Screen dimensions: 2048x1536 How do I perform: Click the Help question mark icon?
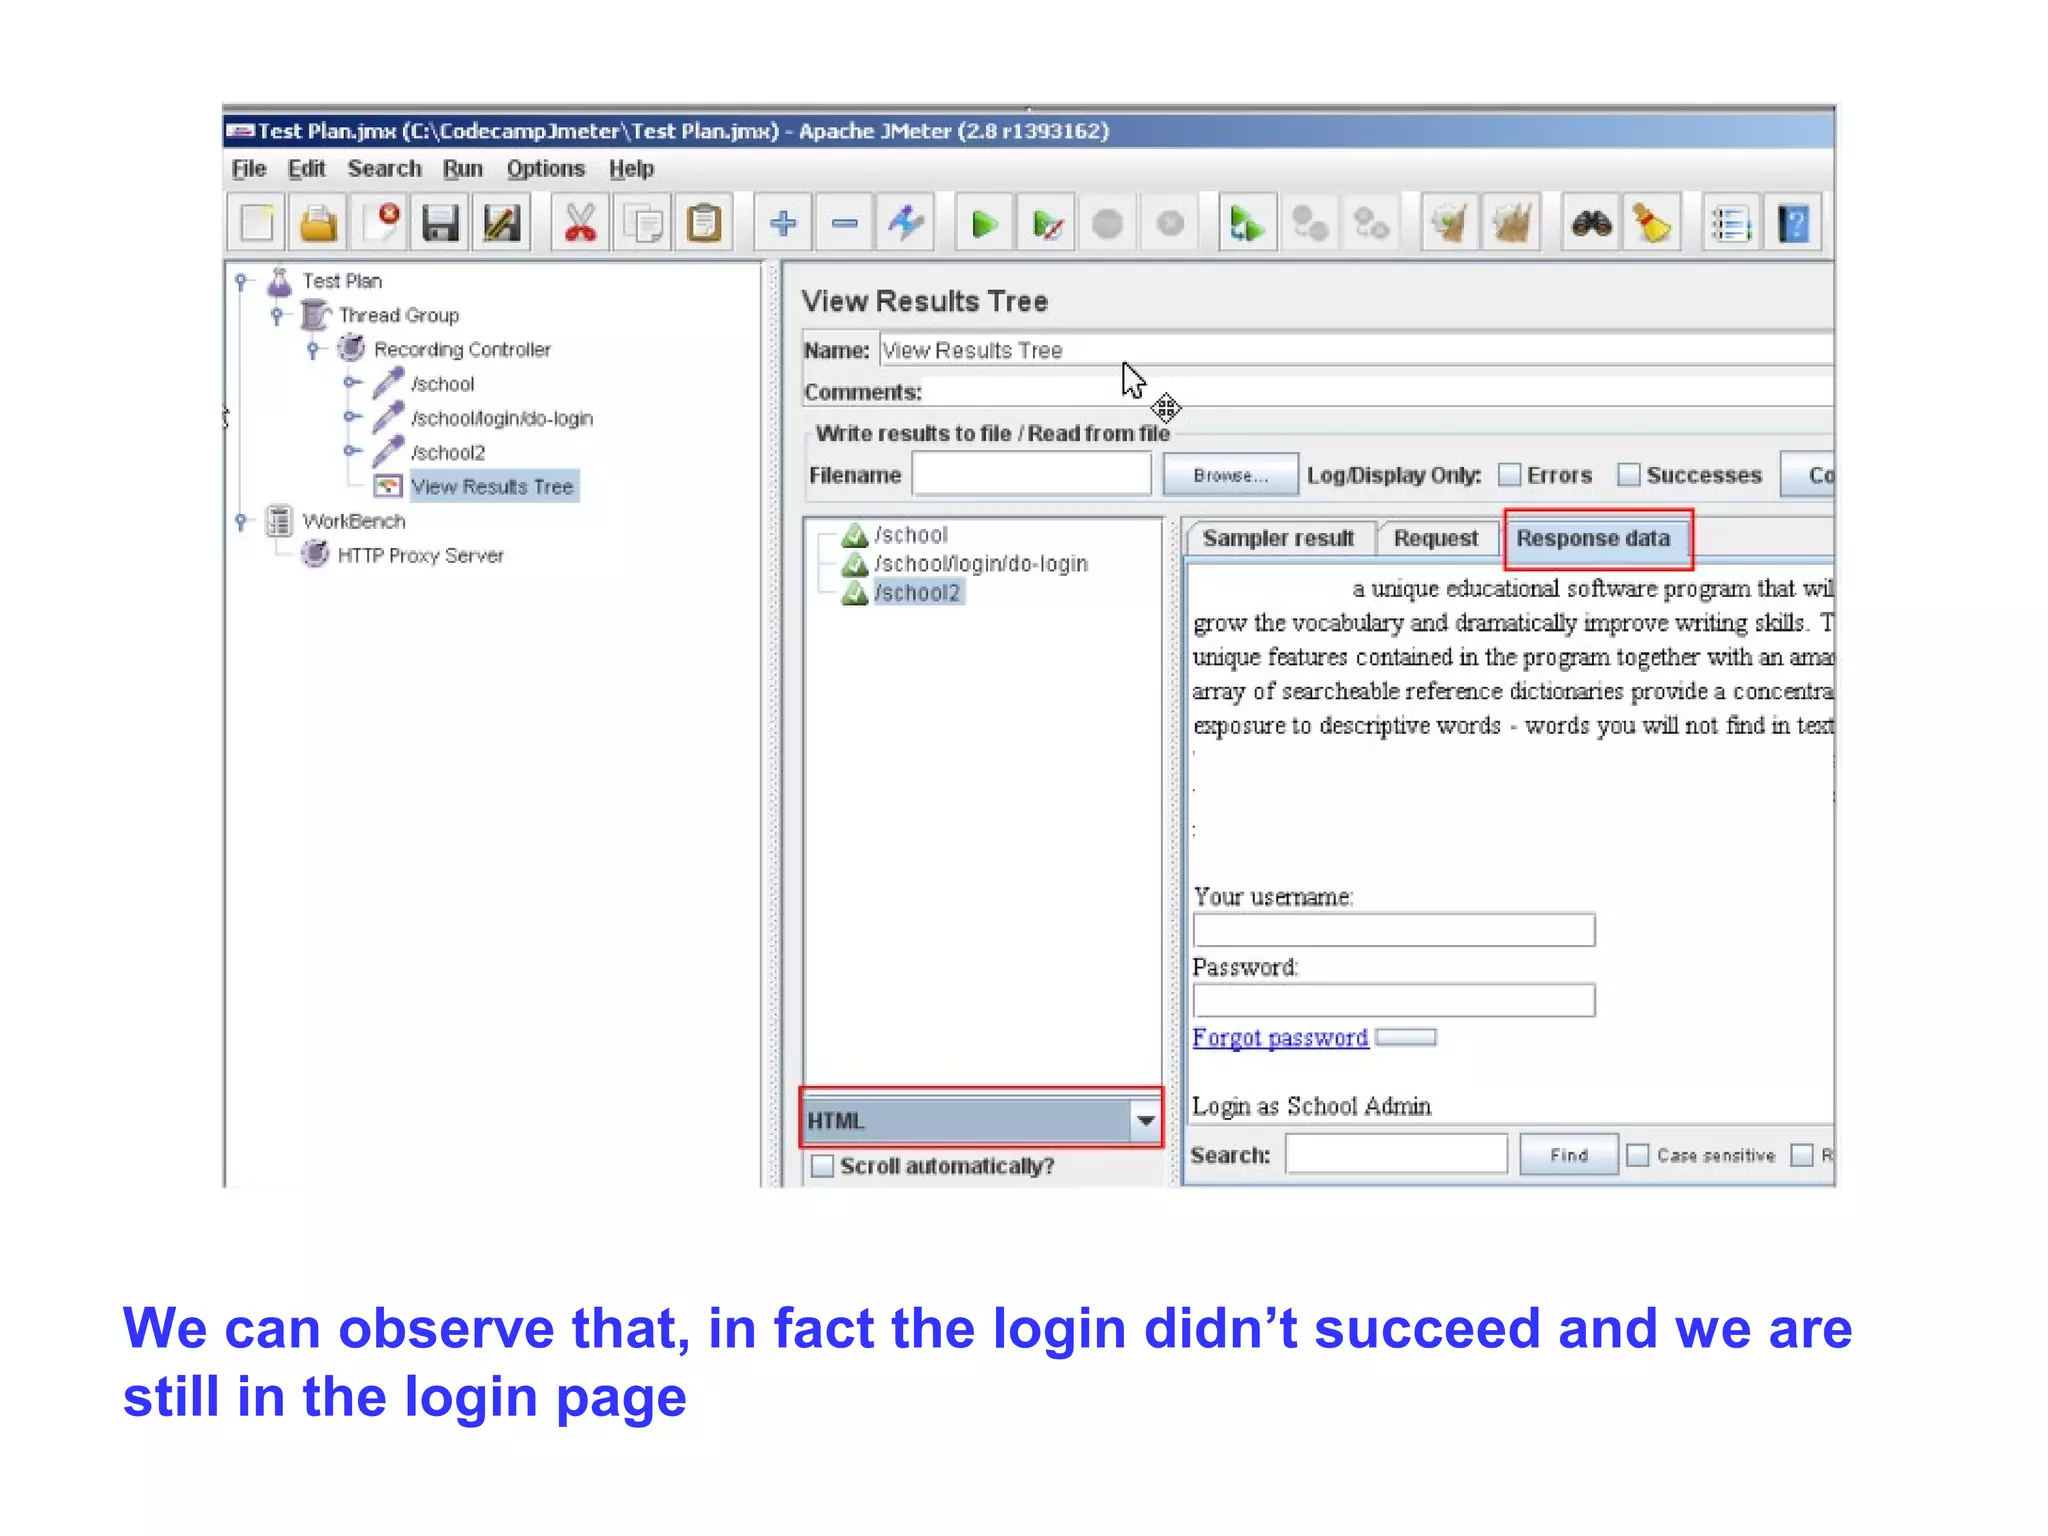[1793, 222]
